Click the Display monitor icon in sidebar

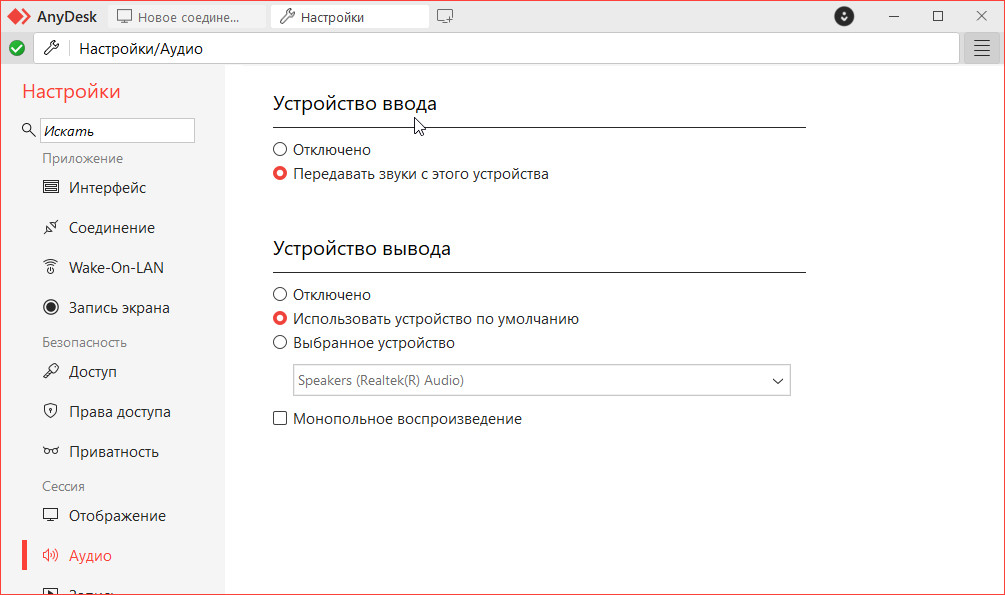click(x=50, y=516)
